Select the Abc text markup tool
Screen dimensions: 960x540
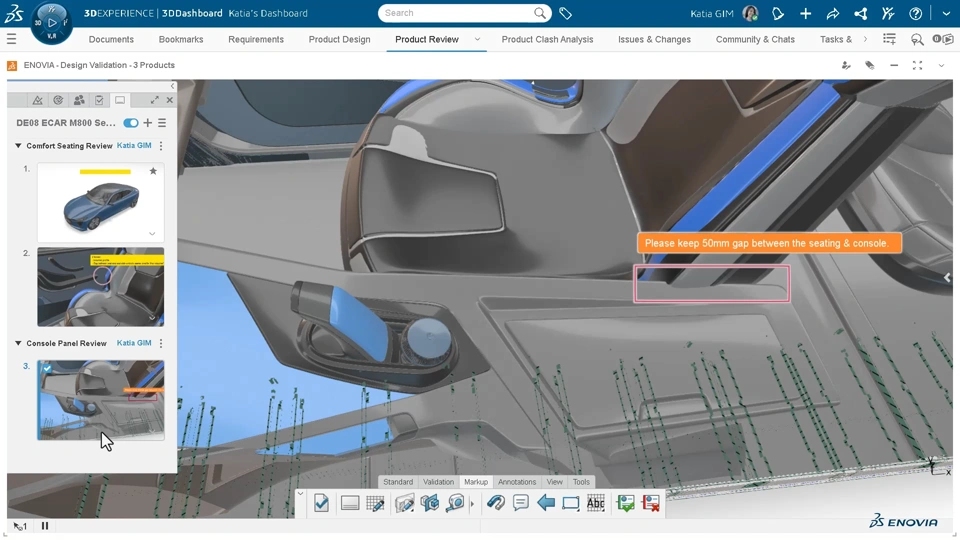pos(596,503)
